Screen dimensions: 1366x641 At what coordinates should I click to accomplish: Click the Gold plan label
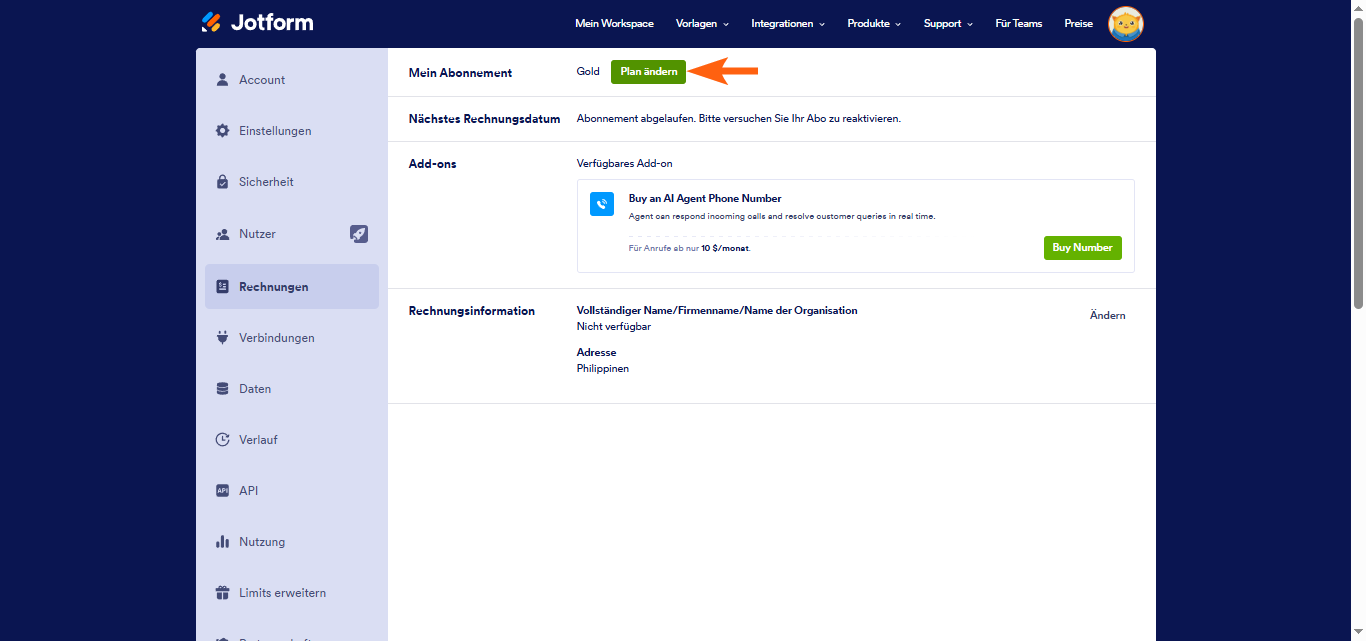[x=588, y=72]
